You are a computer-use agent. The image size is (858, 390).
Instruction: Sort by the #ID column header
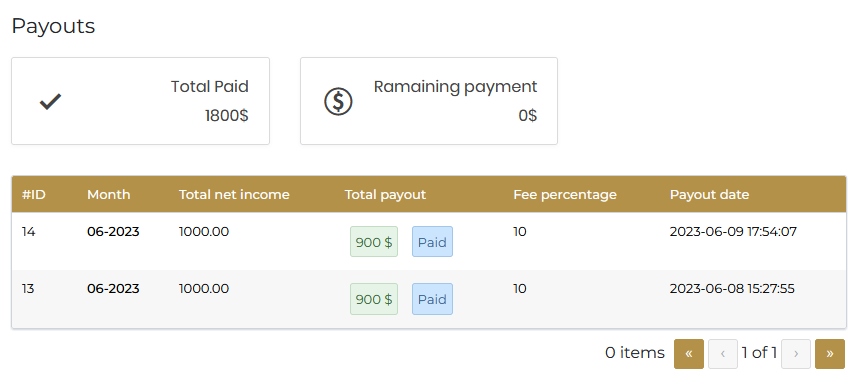coord(33,195)
